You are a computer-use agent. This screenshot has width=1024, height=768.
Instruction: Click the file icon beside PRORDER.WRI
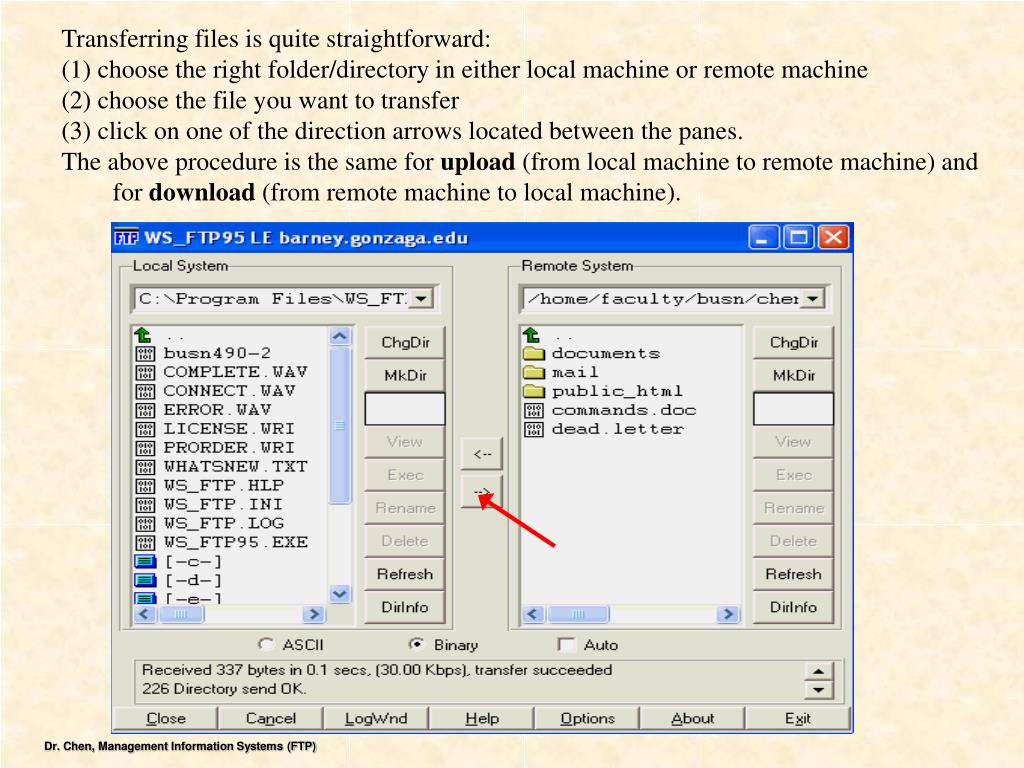[145, 449]
